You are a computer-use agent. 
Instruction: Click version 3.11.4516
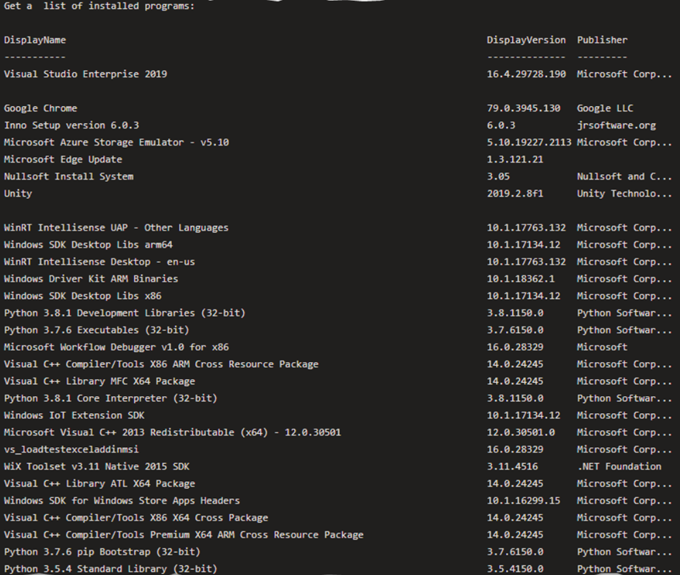tap(512, 467)
